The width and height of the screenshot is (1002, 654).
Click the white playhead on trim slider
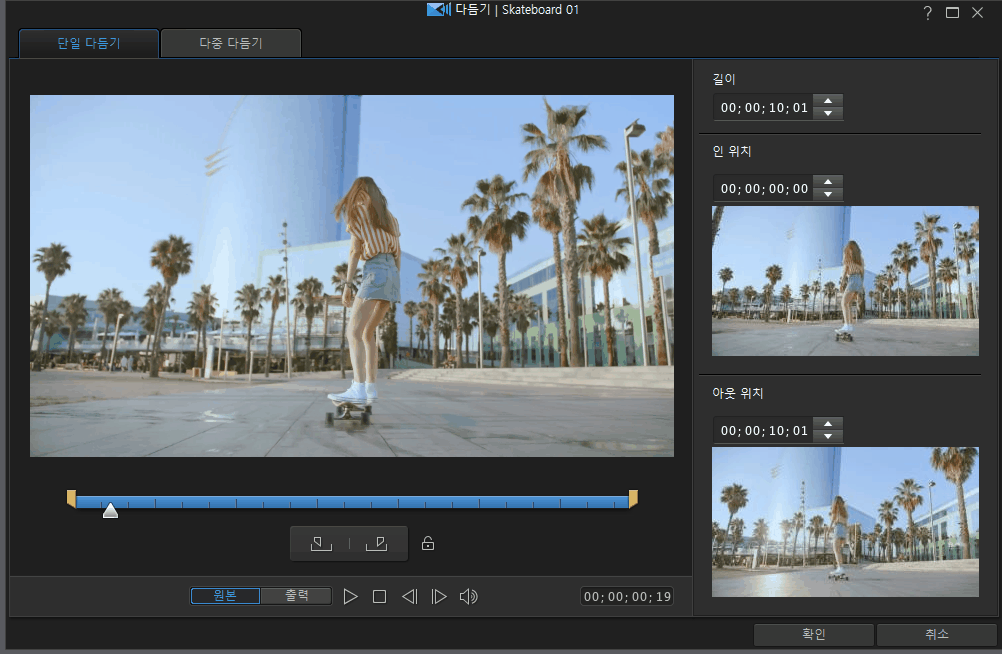111,511
